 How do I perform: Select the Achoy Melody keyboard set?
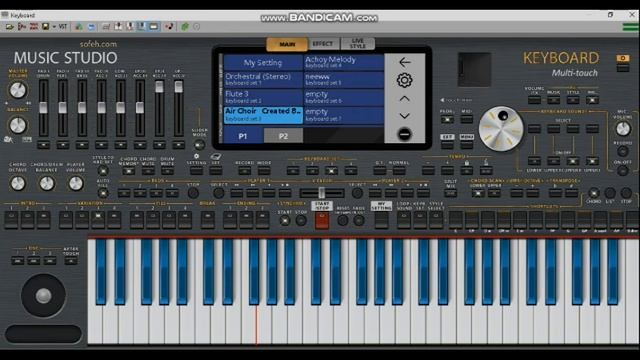tap(344, 62)
